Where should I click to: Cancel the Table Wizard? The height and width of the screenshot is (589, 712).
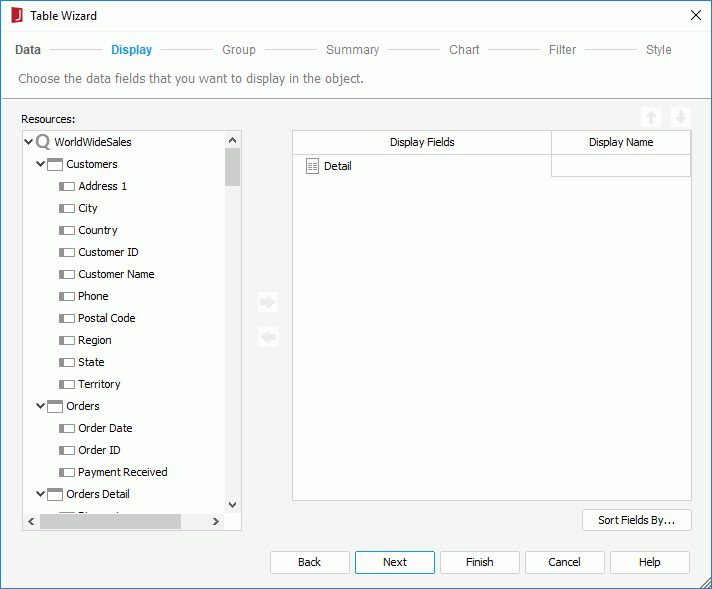click(x=564, y=562)
